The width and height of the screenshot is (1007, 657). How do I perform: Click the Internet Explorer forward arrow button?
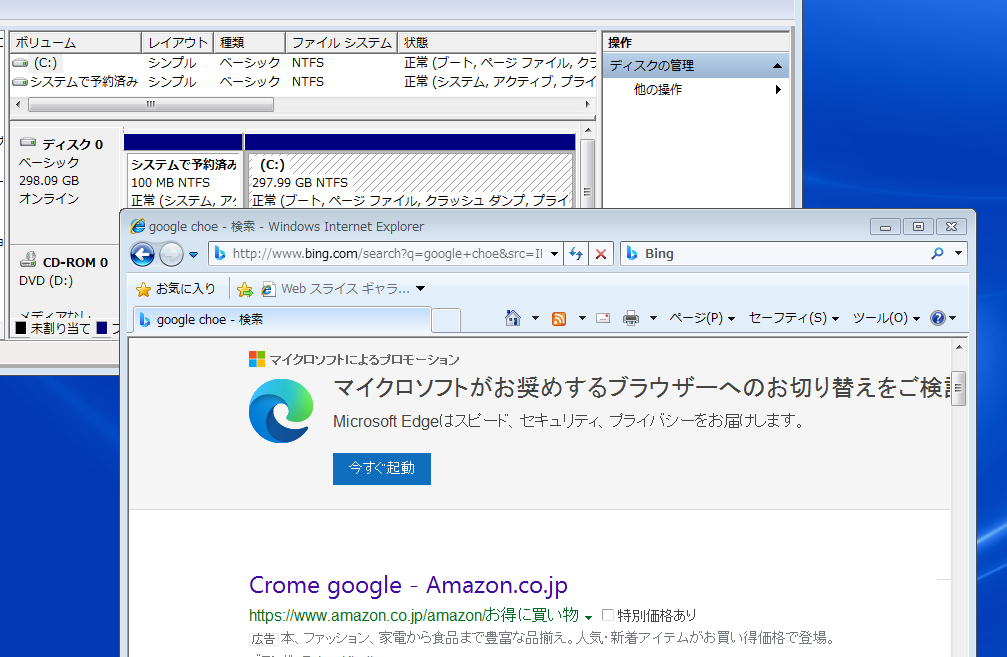pos(171,254)
